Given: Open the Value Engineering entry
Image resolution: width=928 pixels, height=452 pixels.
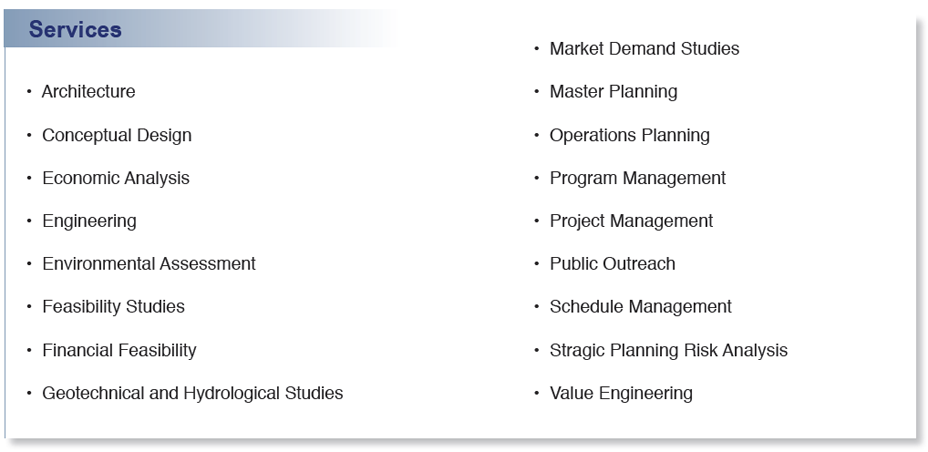Looking at the screenshot, I should pos(620,393).
